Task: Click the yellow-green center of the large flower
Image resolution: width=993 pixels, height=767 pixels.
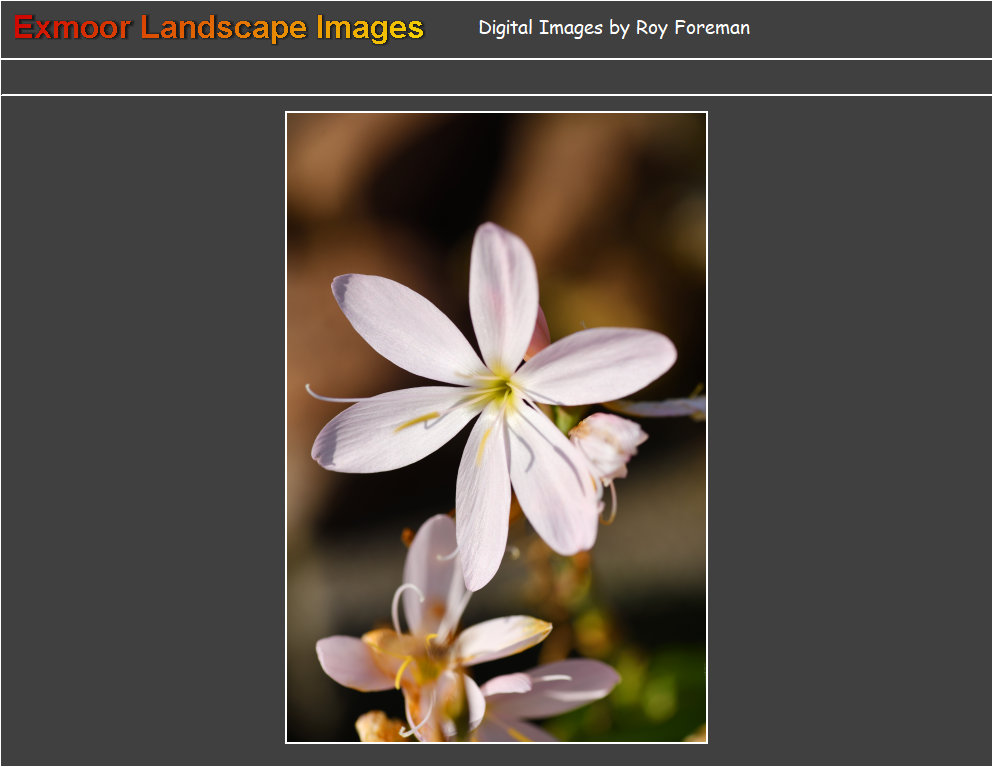Action: 497,388
